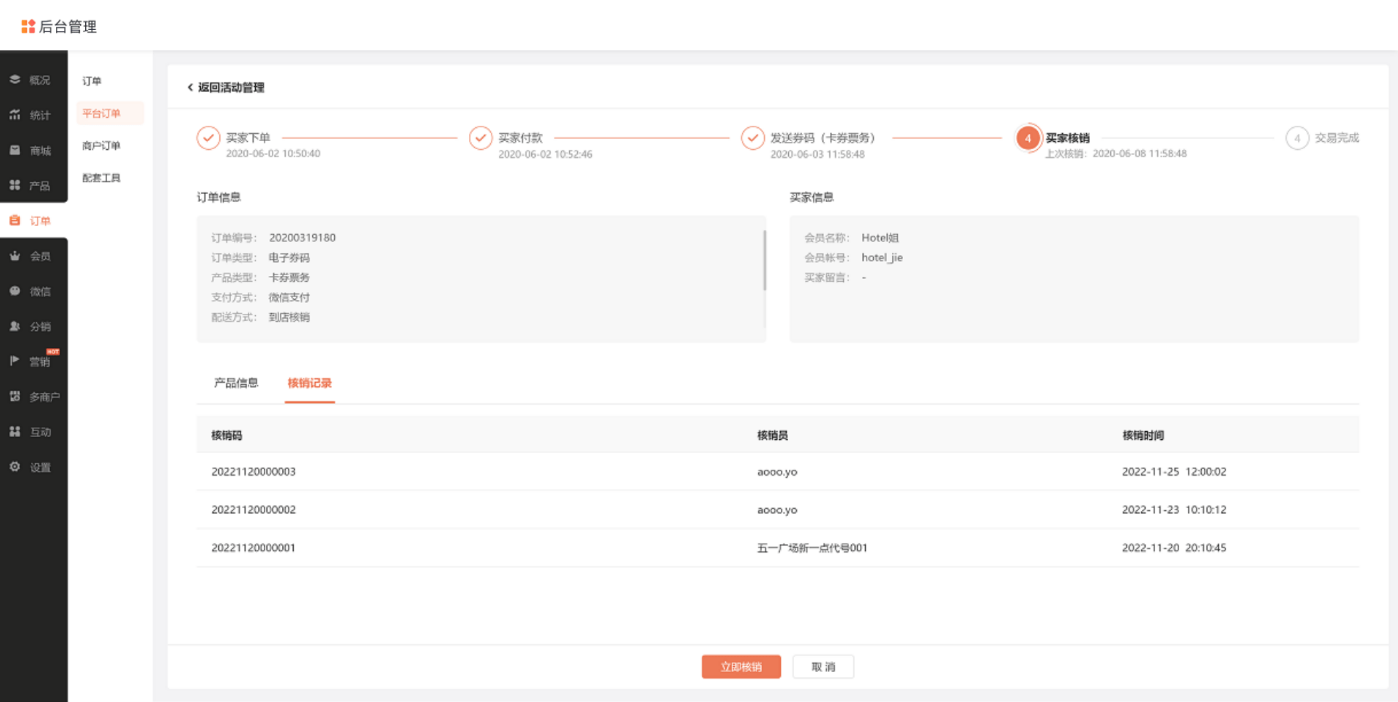Image resolution: width=1398 pixels, height=702 pixels.
Task: Click the 立即核销 button
Action: click(741, 667)
